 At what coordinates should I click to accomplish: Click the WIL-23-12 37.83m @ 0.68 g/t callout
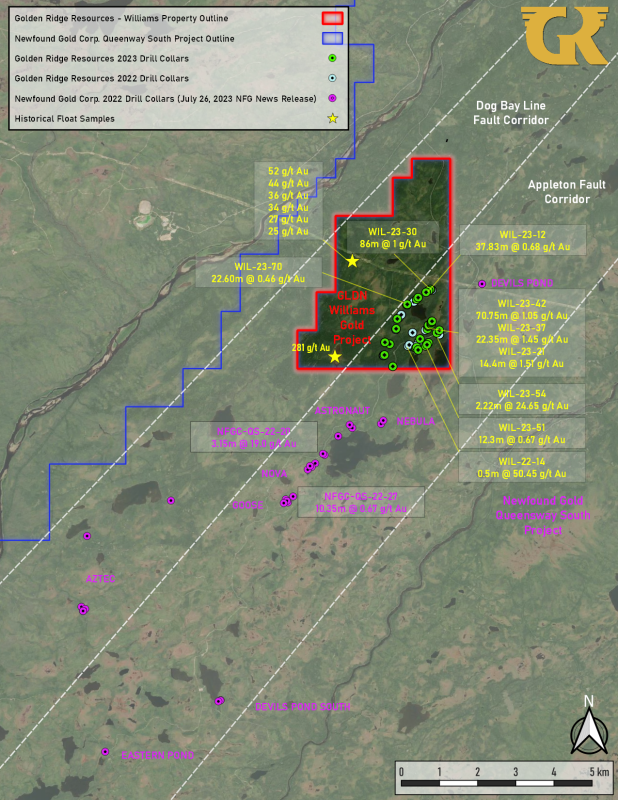[x=523, y=240]
